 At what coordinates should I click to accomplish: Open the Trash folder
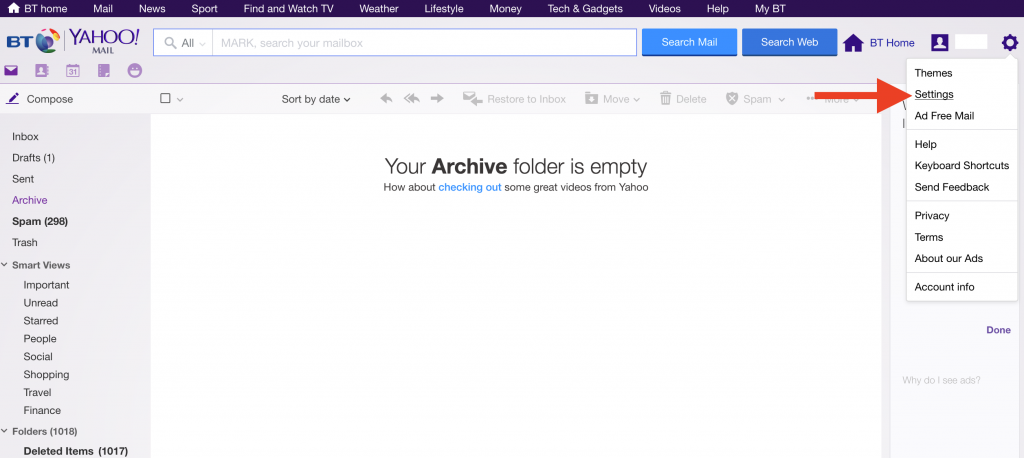pos(25,242)
